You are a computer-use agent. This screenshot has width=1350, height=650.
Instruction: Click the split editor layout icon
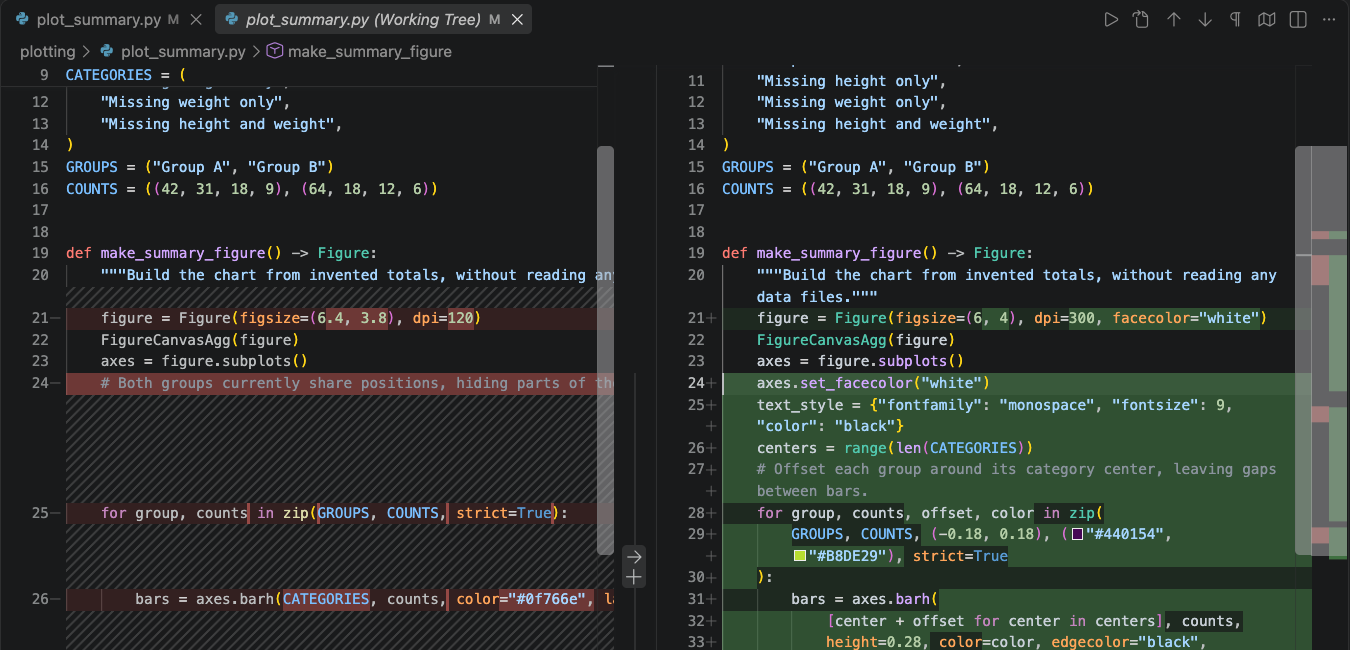(x=1298, y=20)
